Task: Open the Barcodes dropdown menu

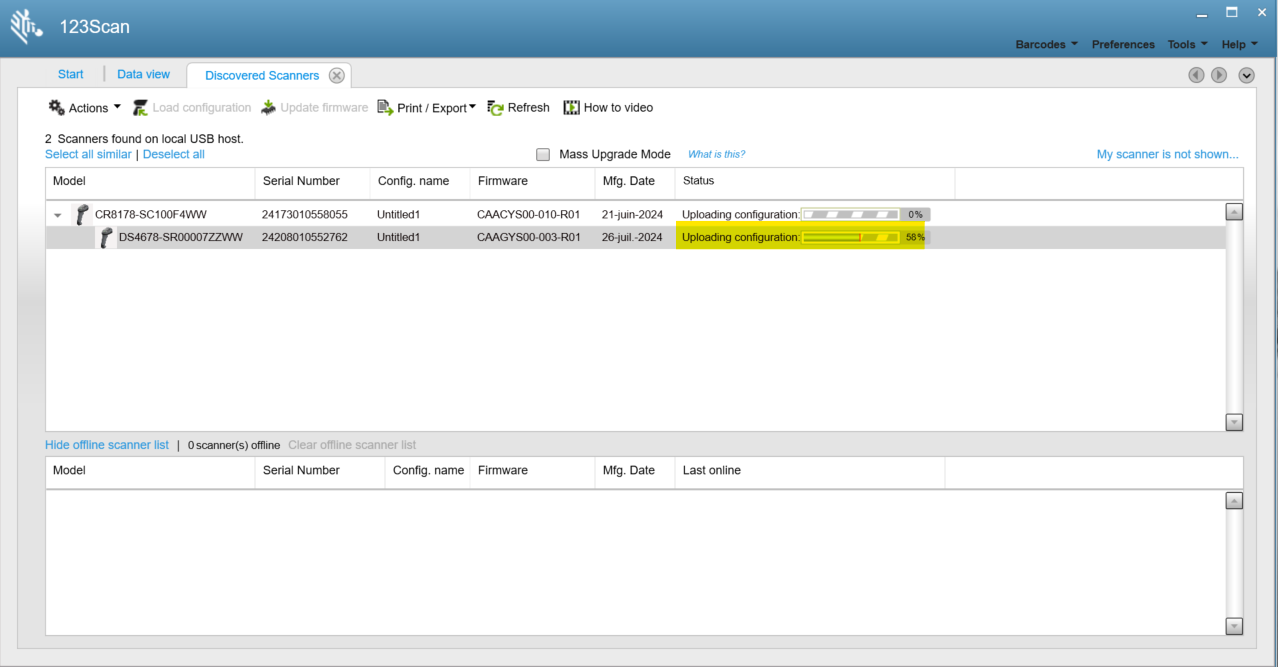Action: (x=1046, y=44)
